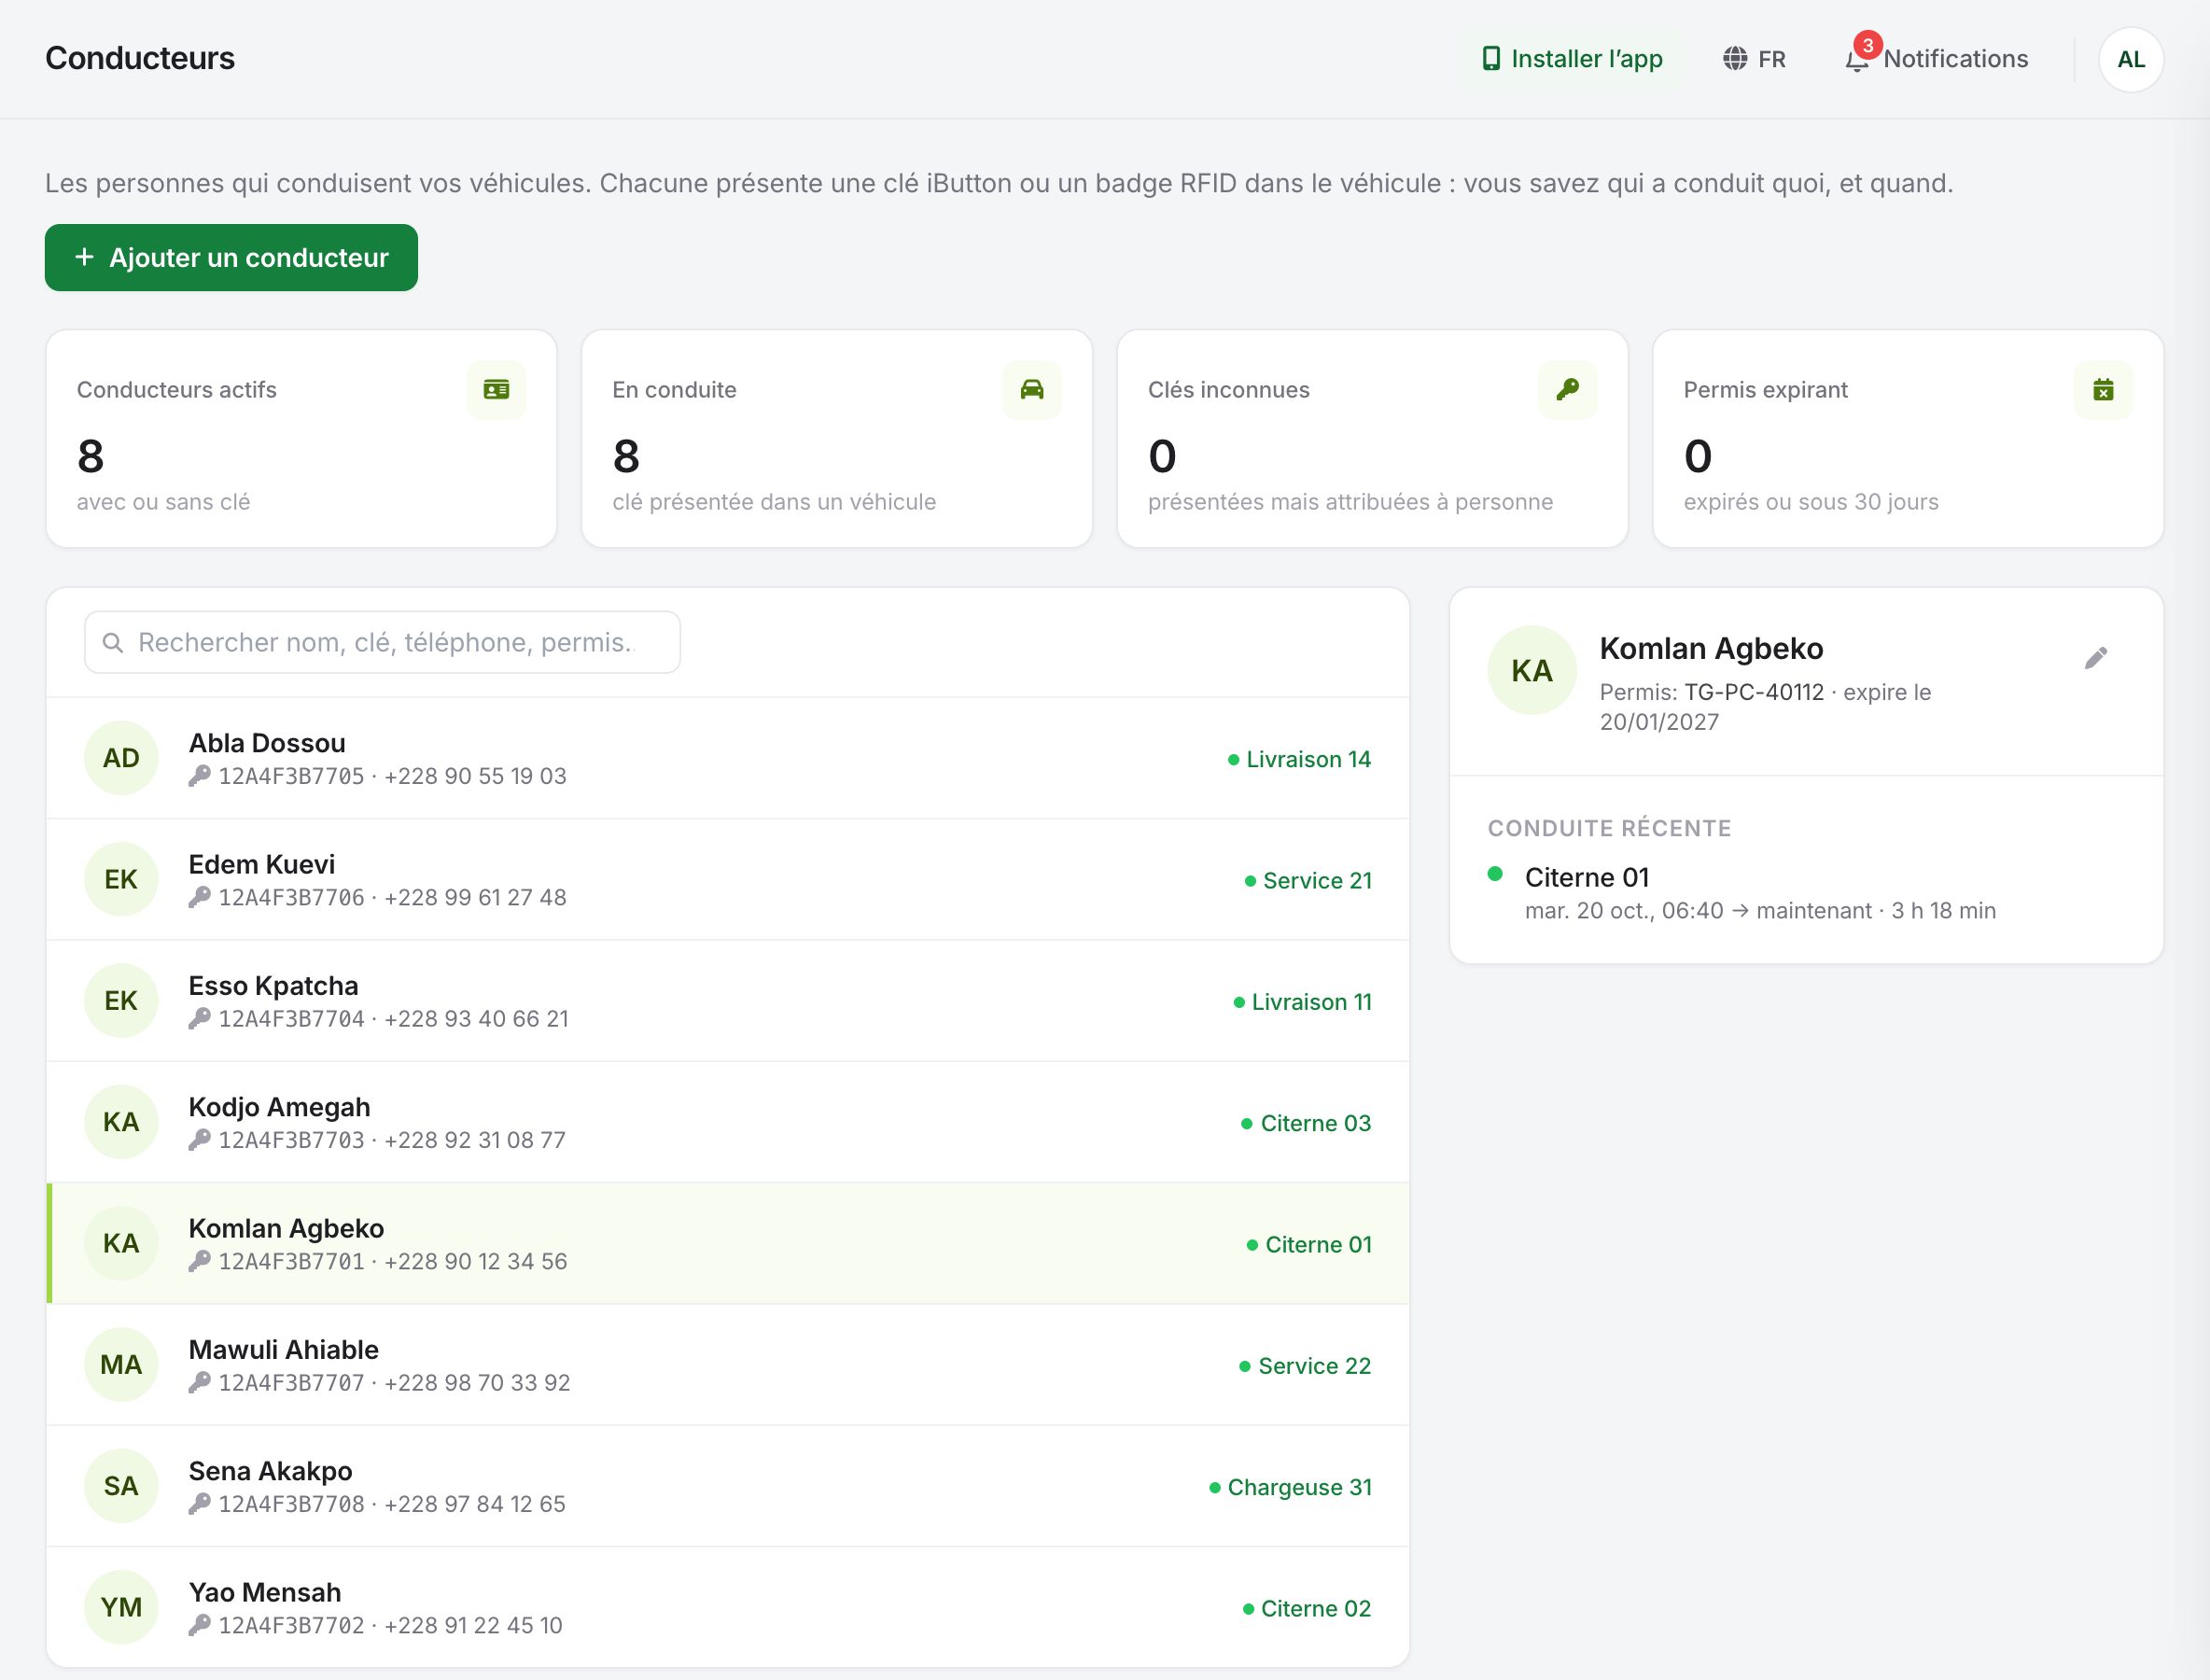Click the key icon beside 12A4F3B7705
This screenshot has height=1680, width=2210.
coord(200,776)
